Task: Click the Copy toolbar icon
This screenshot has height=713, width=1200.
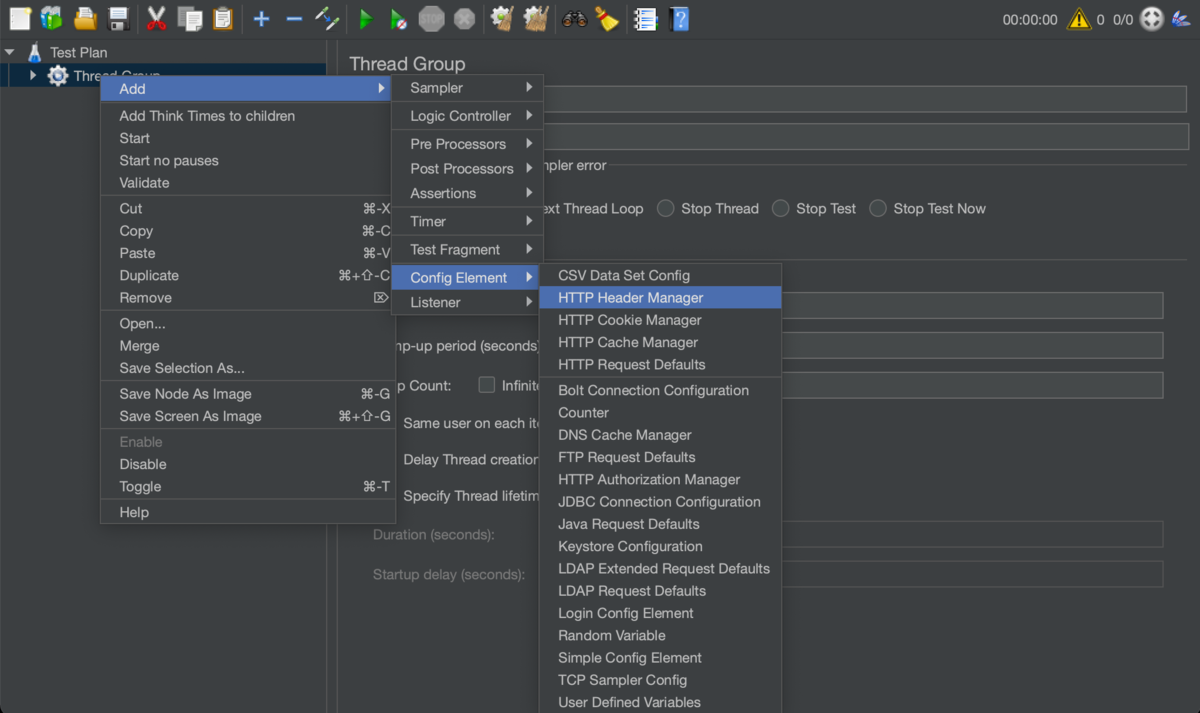Action: (189, 18)
